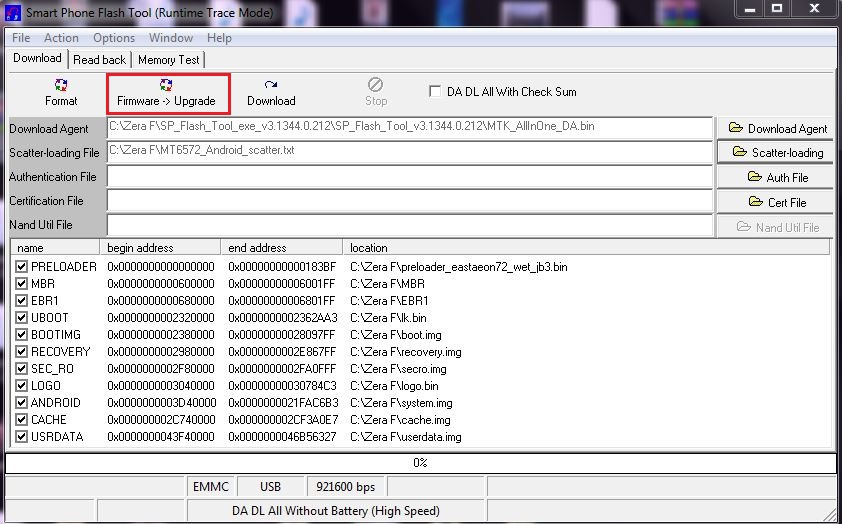Click the Scatter-loading folder button
Viewport: 842px width, 524px height.
pyautogui.click(x=775, y=152)
